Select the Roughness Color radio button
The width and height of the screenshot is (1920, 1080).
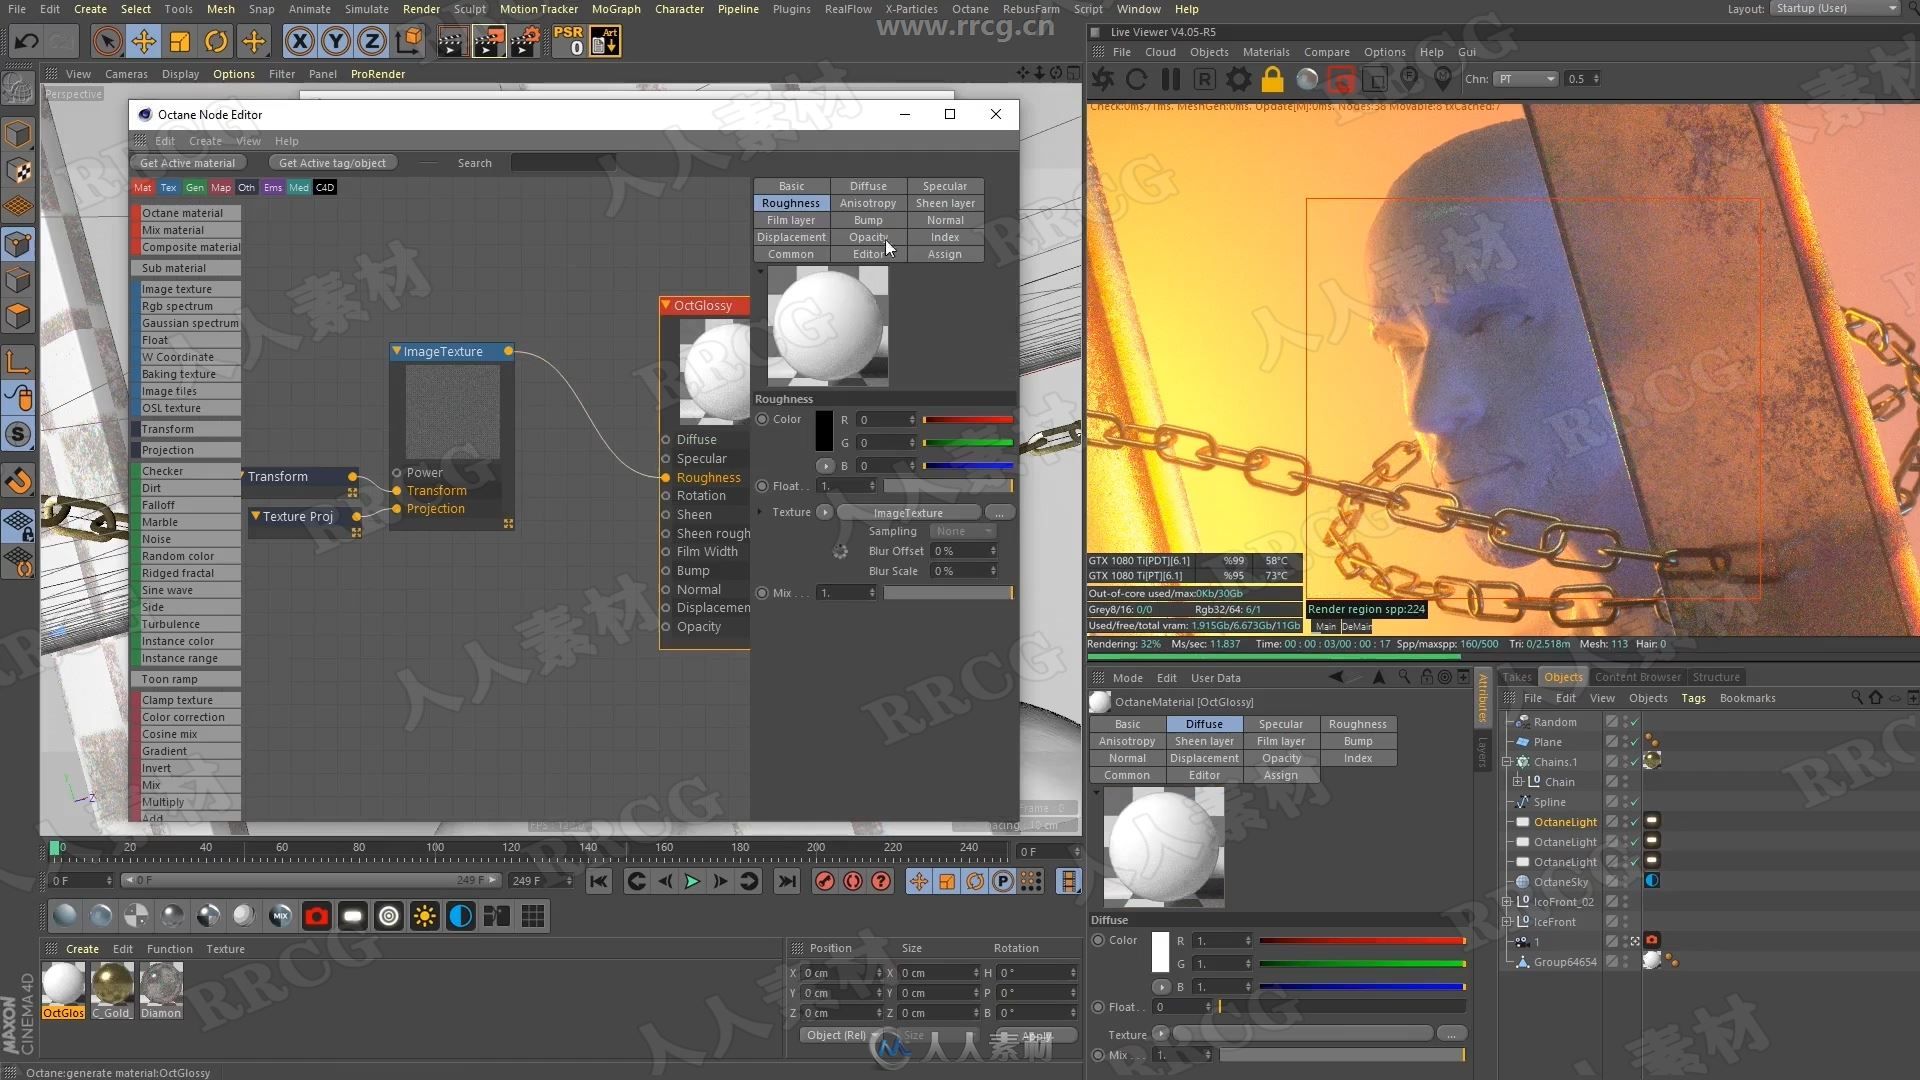click(x=762, y=419)
